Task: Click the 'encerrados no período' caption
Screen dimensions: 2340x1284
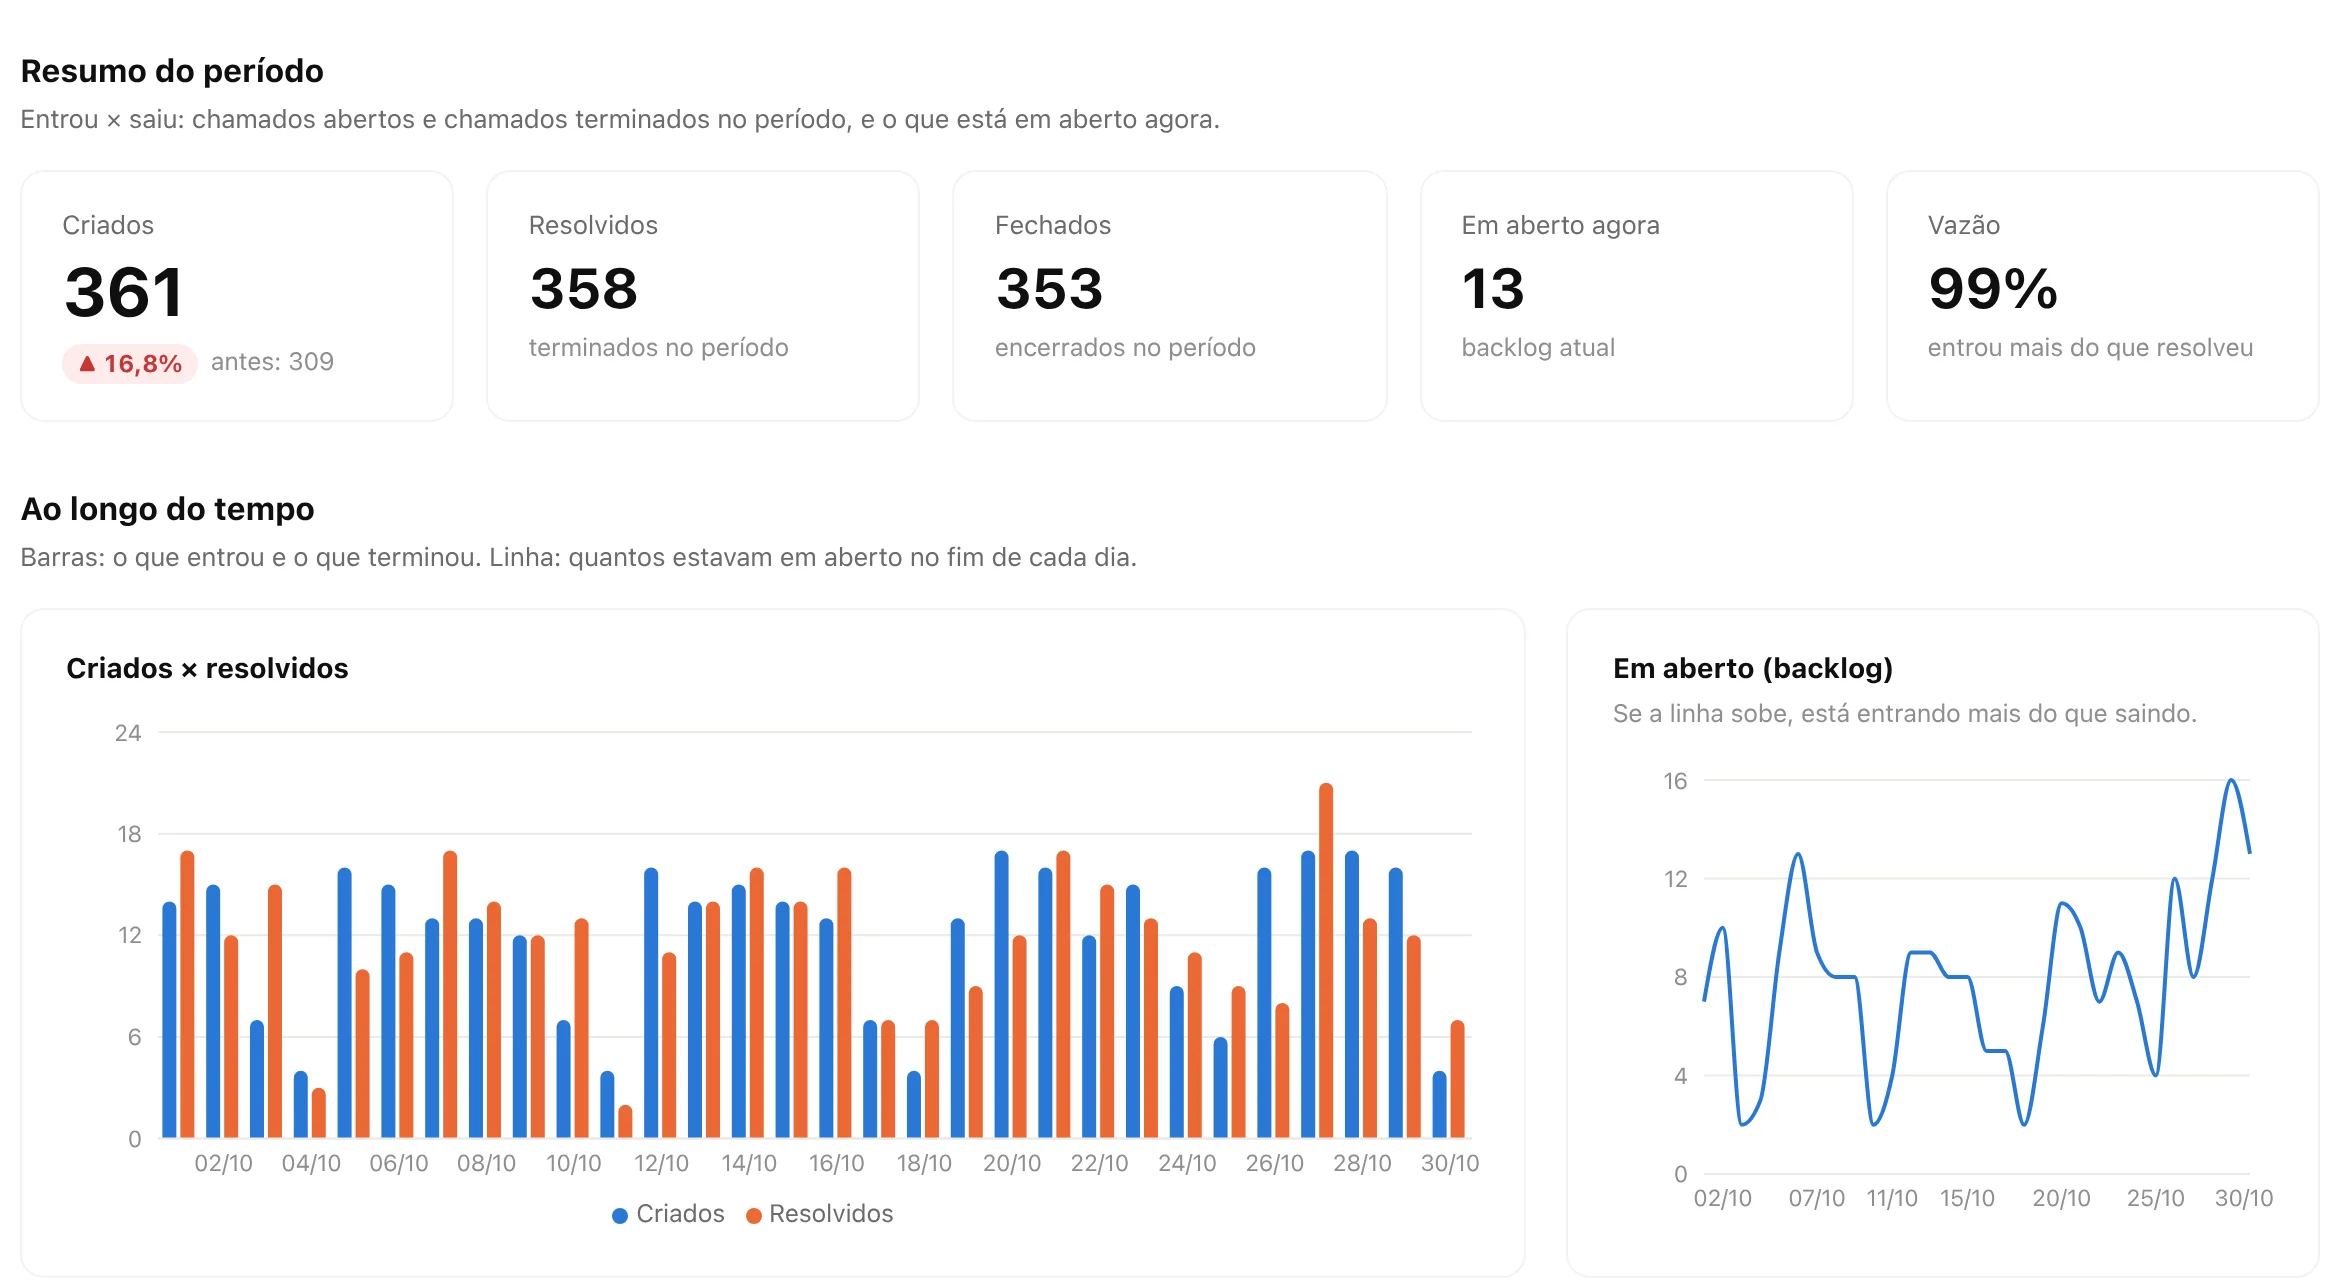Action: (1125, 348)
